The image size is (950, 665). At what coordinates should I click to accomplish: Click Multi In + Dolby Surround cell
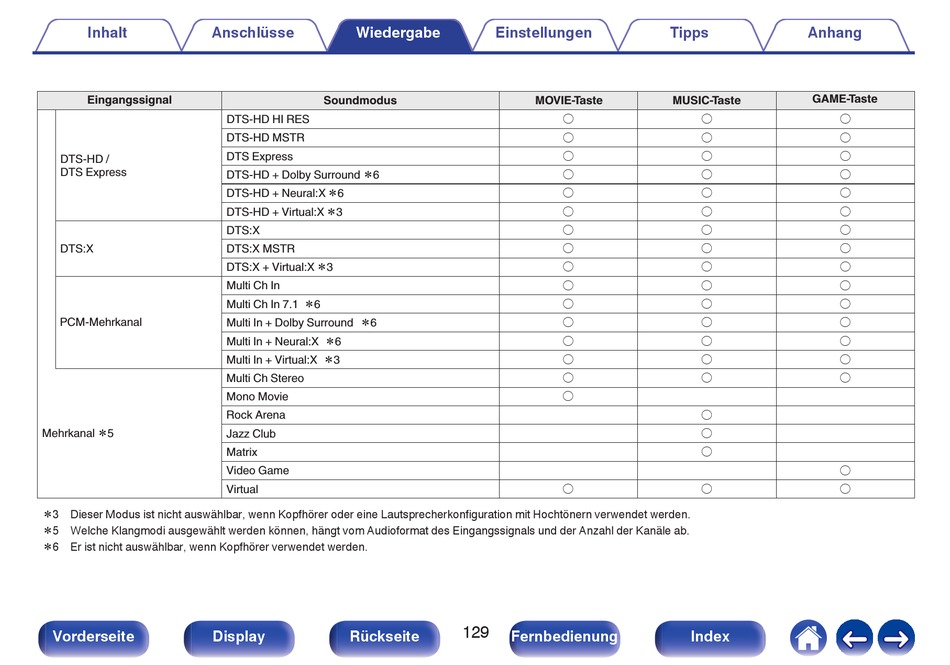point(360,323)
